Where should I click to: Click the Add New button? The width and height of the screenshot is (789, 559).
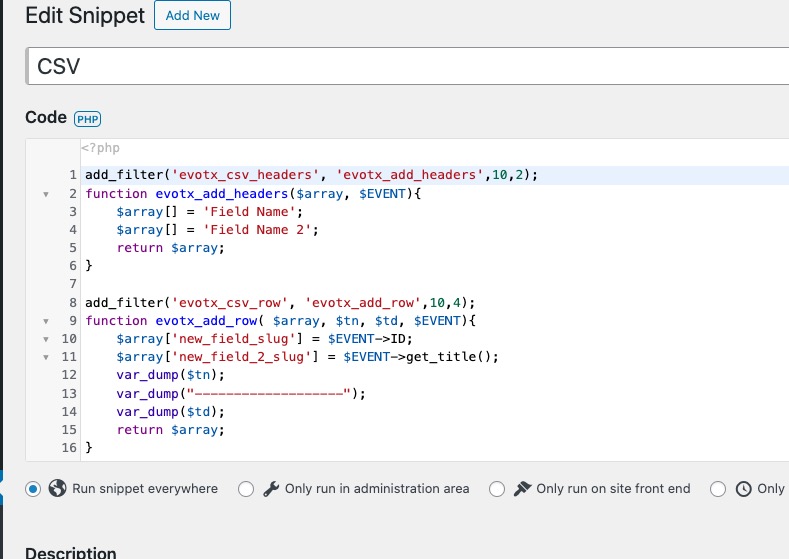[192, 16]
